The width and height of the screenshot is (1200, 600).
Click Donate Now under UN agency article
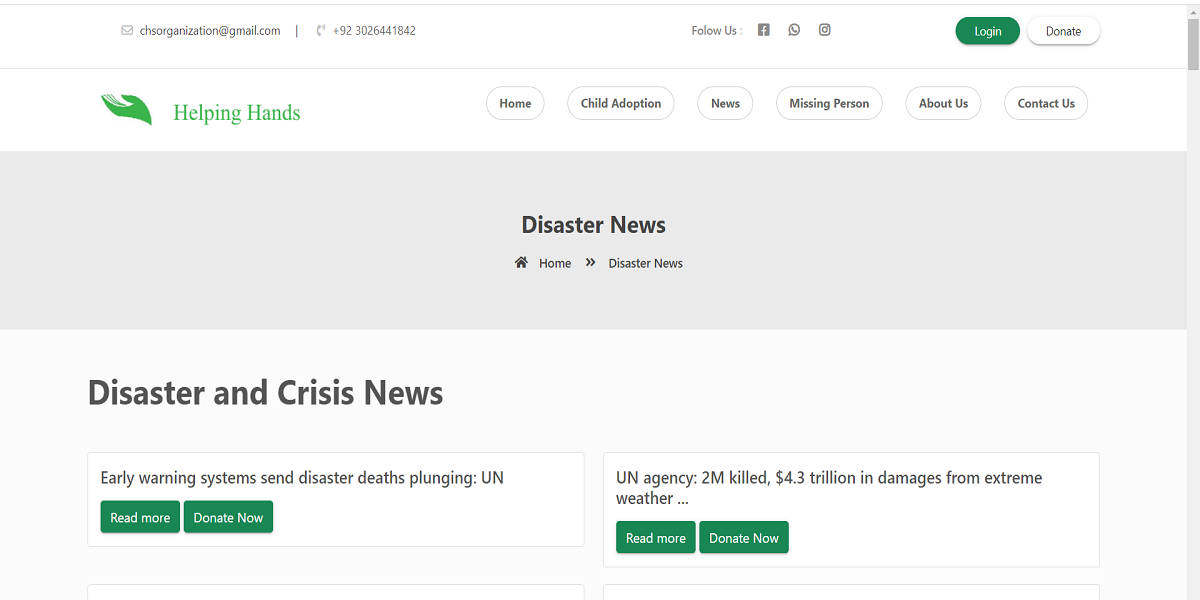tap(744, 538)
